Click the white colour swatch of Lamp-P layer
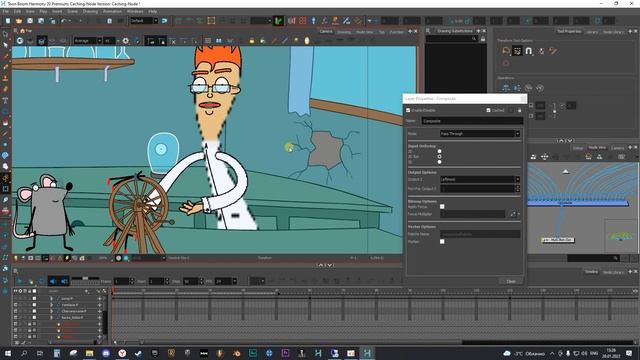640x360 pixels. tap(34, 299)
